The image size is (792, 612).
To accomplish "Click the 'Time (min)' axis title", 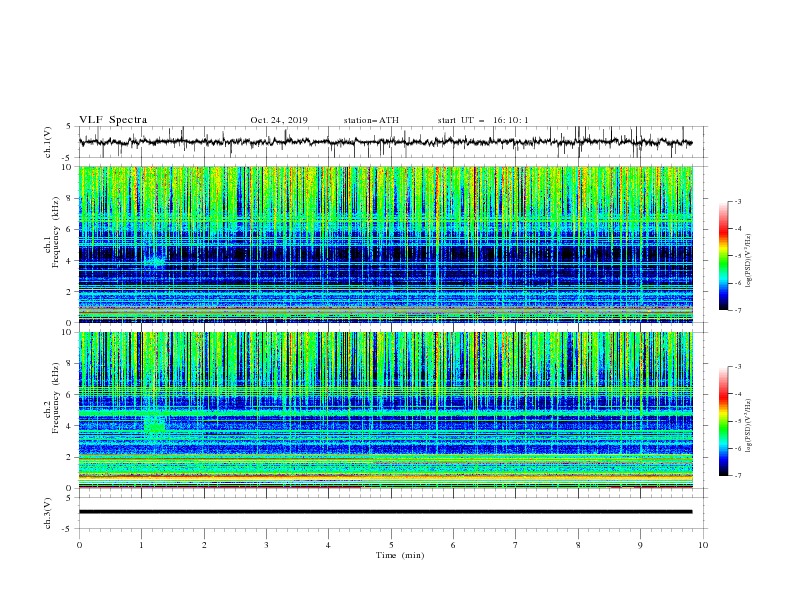I will coord(400,555).
